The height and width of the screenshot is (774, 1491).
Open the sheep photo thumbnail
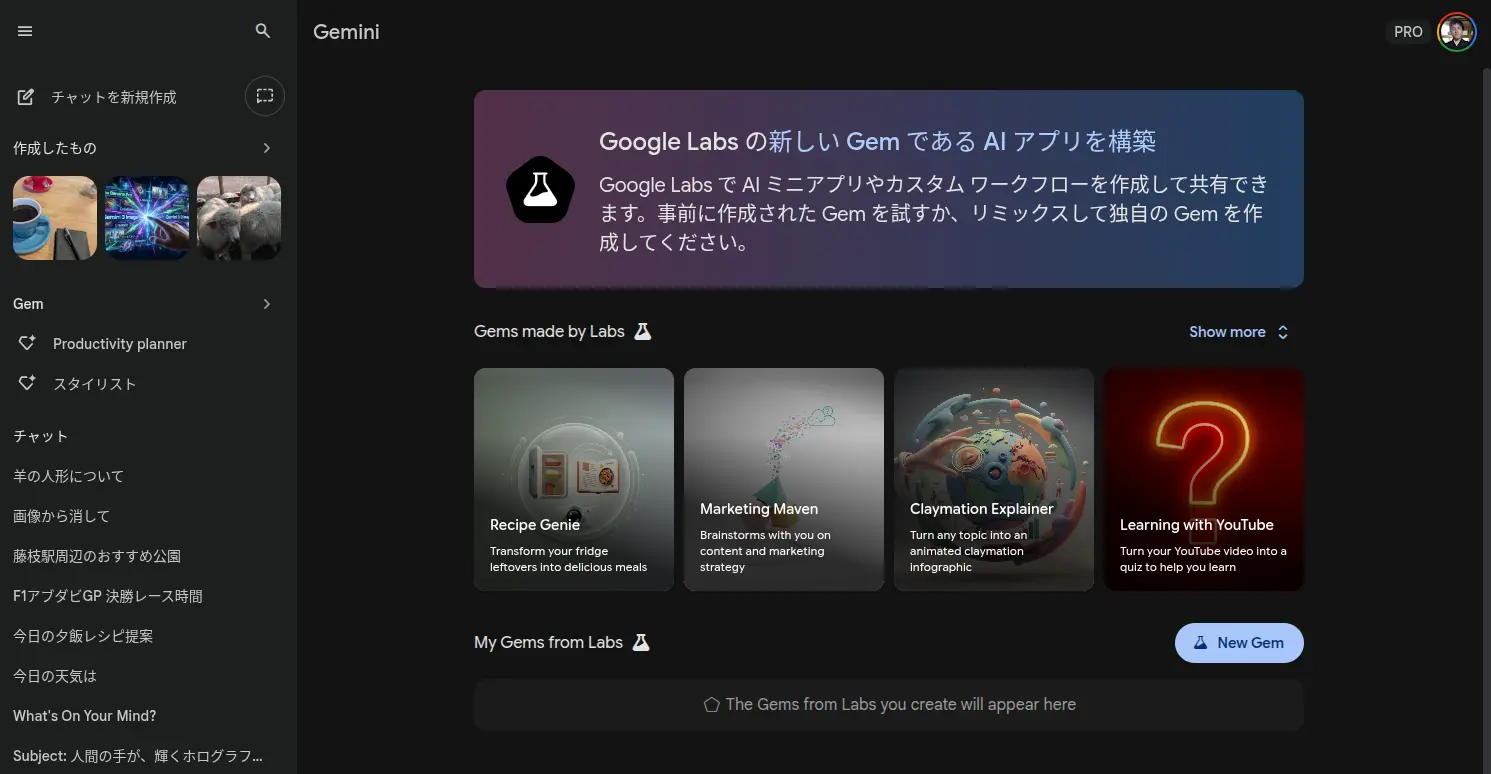(x=239, y=218)
